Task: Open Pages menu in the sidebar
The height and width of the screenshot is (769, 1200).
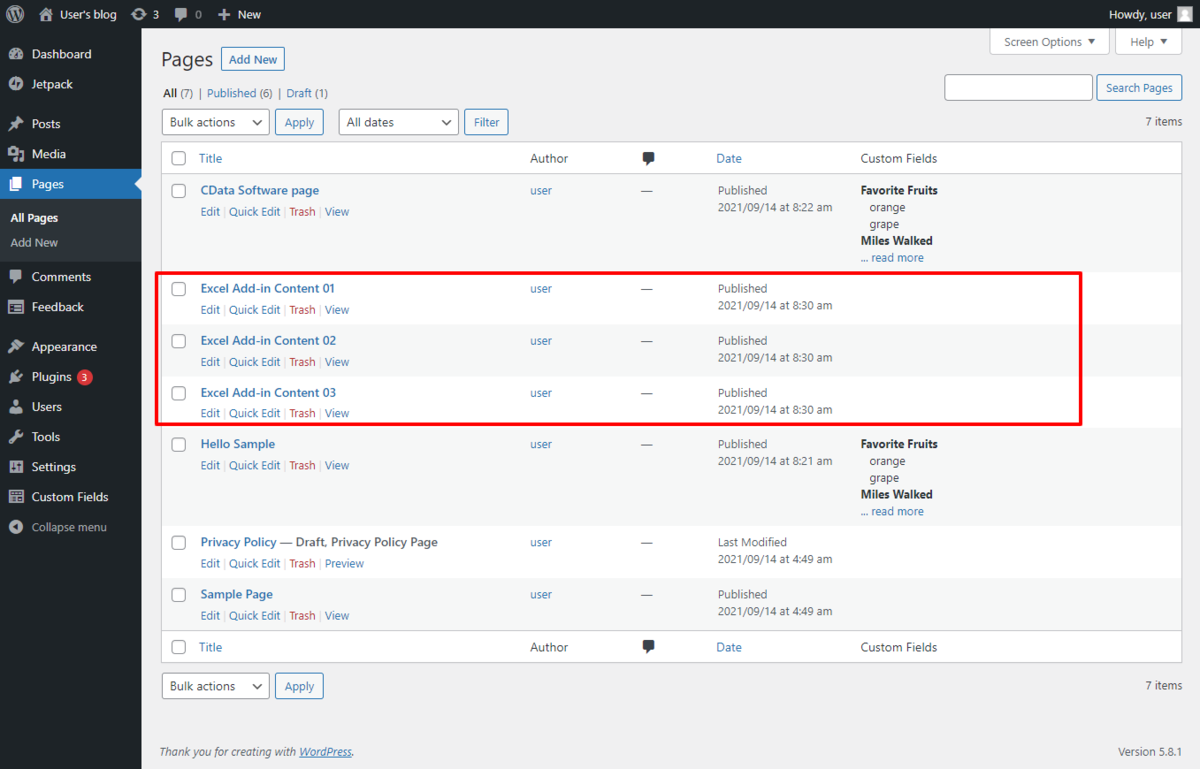Action: tap(70, 184)
